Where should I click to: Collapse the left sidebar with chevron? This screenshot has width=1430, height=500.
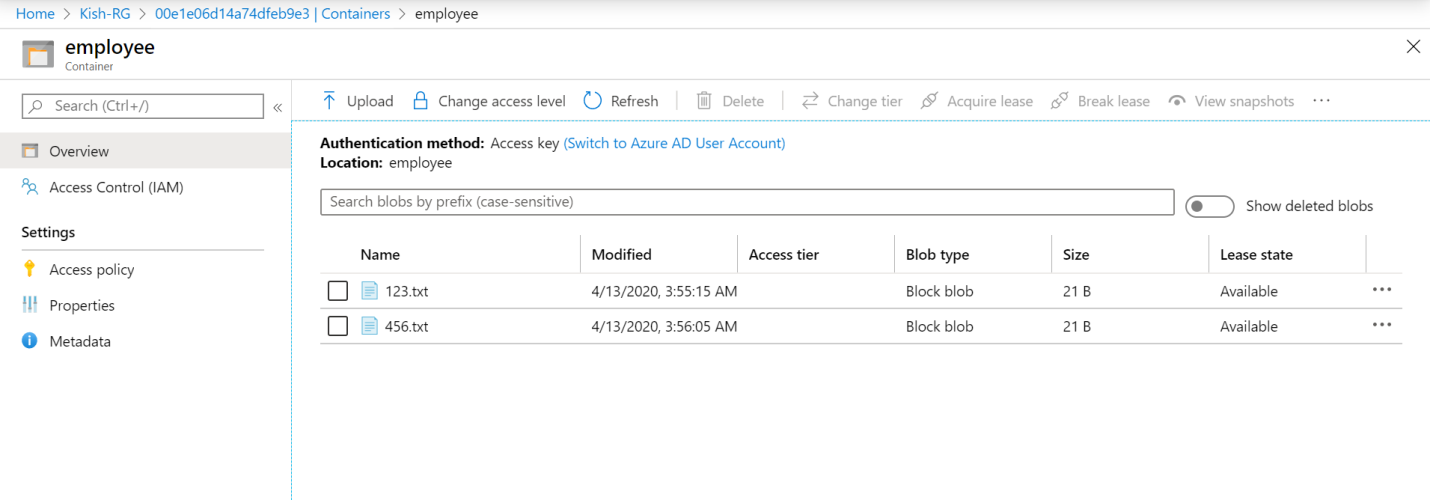[277, 107]
